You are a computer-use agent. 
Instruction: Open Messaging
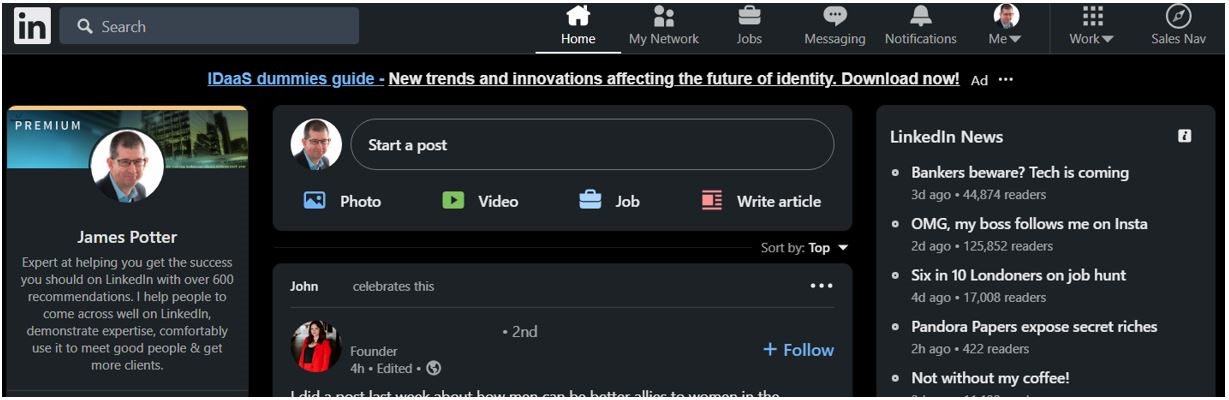tap(835, 27)
